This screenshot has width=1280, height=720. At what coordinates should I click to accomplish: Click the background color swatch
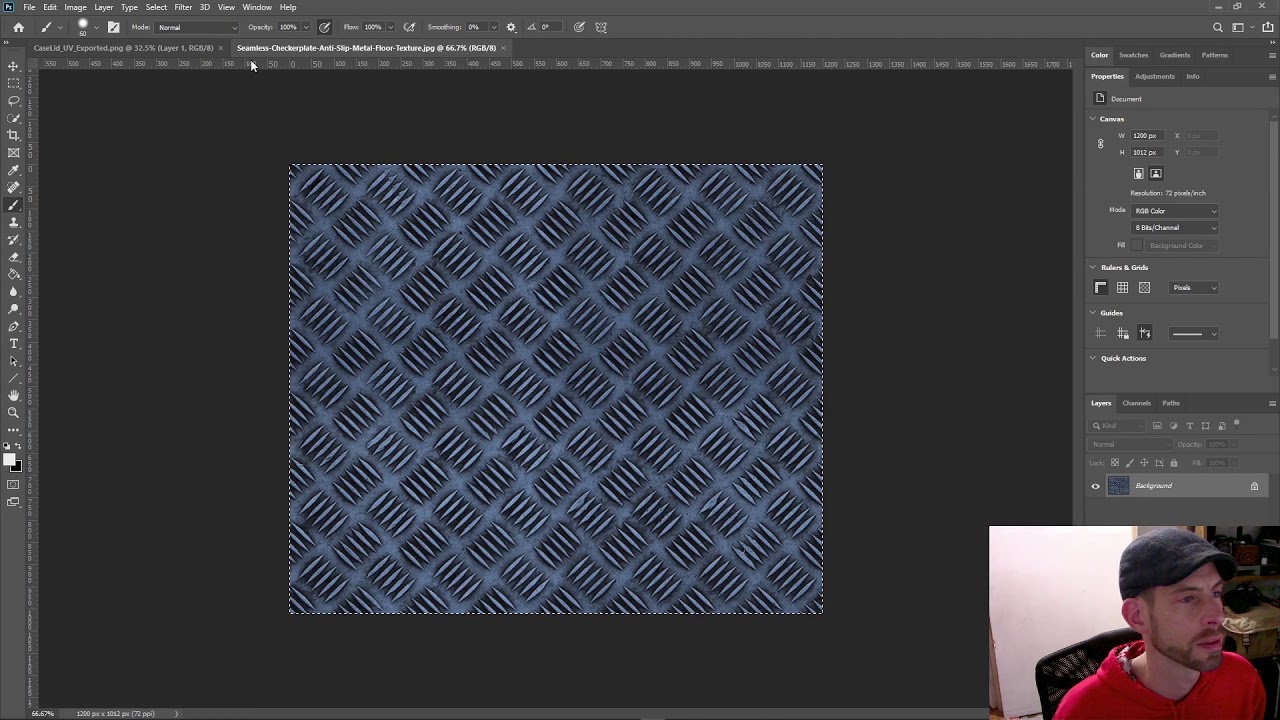(x=16, y=466)
